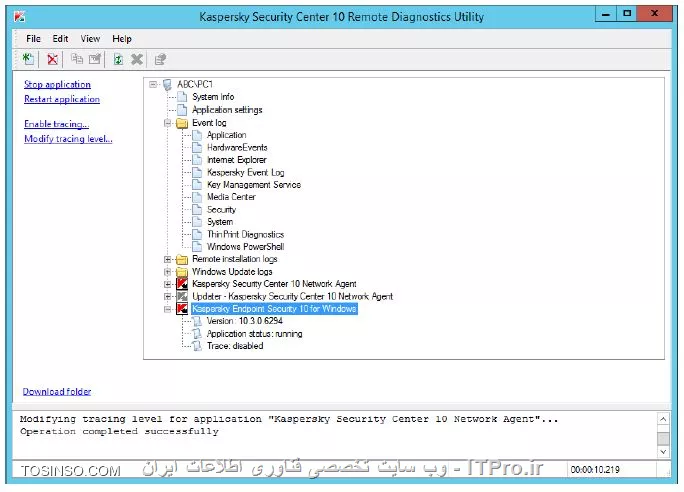Click the grayed copy toolbar icon

tap(77, 59)
